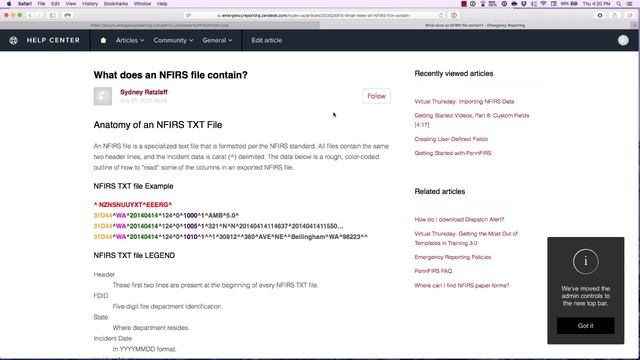The image size is (640, 360).
Task: Open the Safari menu
Action: point(25,4)
